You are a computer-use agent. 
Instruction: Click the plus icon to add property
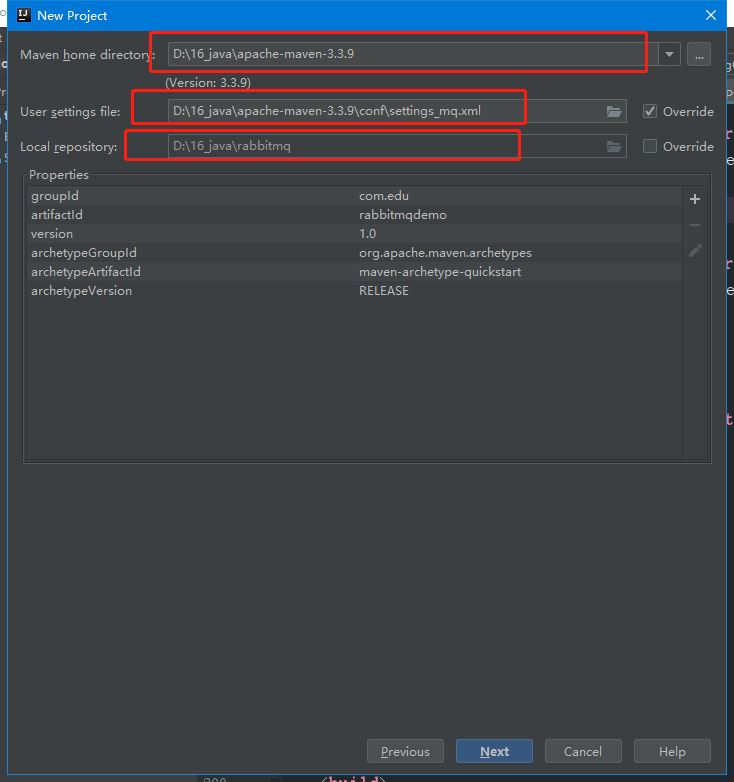695,199
